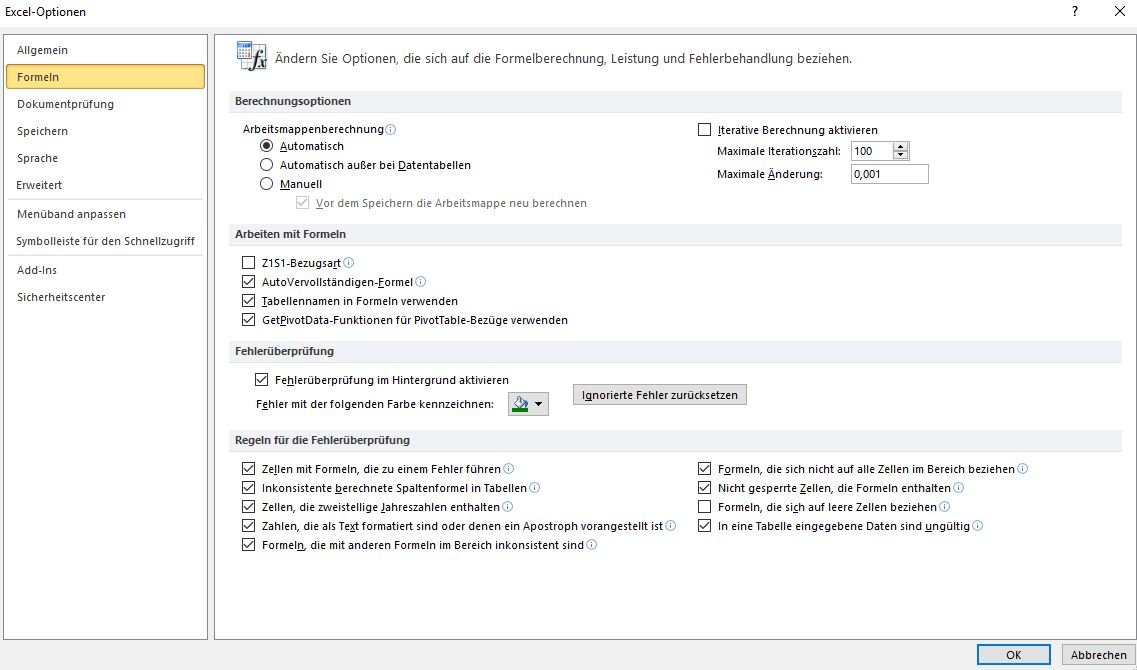Toggle 'Tabellennamen in Formeln verwenden'
Viewport: 1137px width, 670px height.
click(249, 301)
